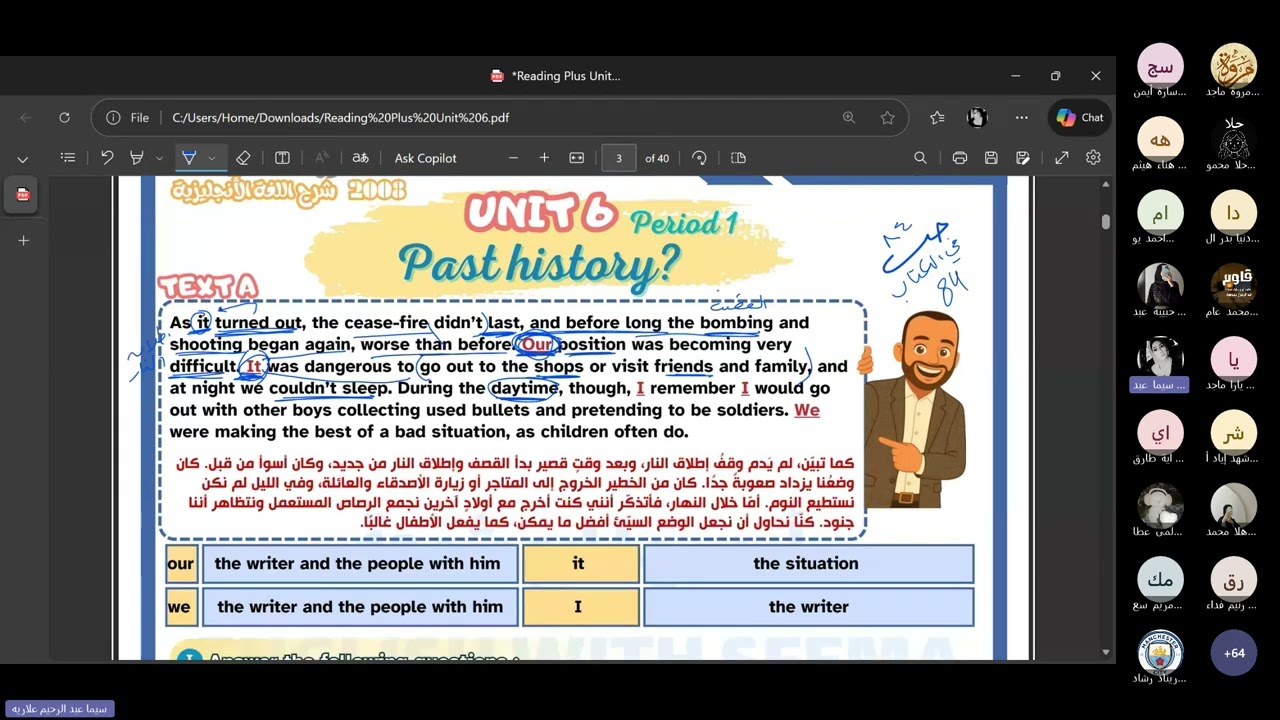Click the page number field showing 3

coord(619,158)
